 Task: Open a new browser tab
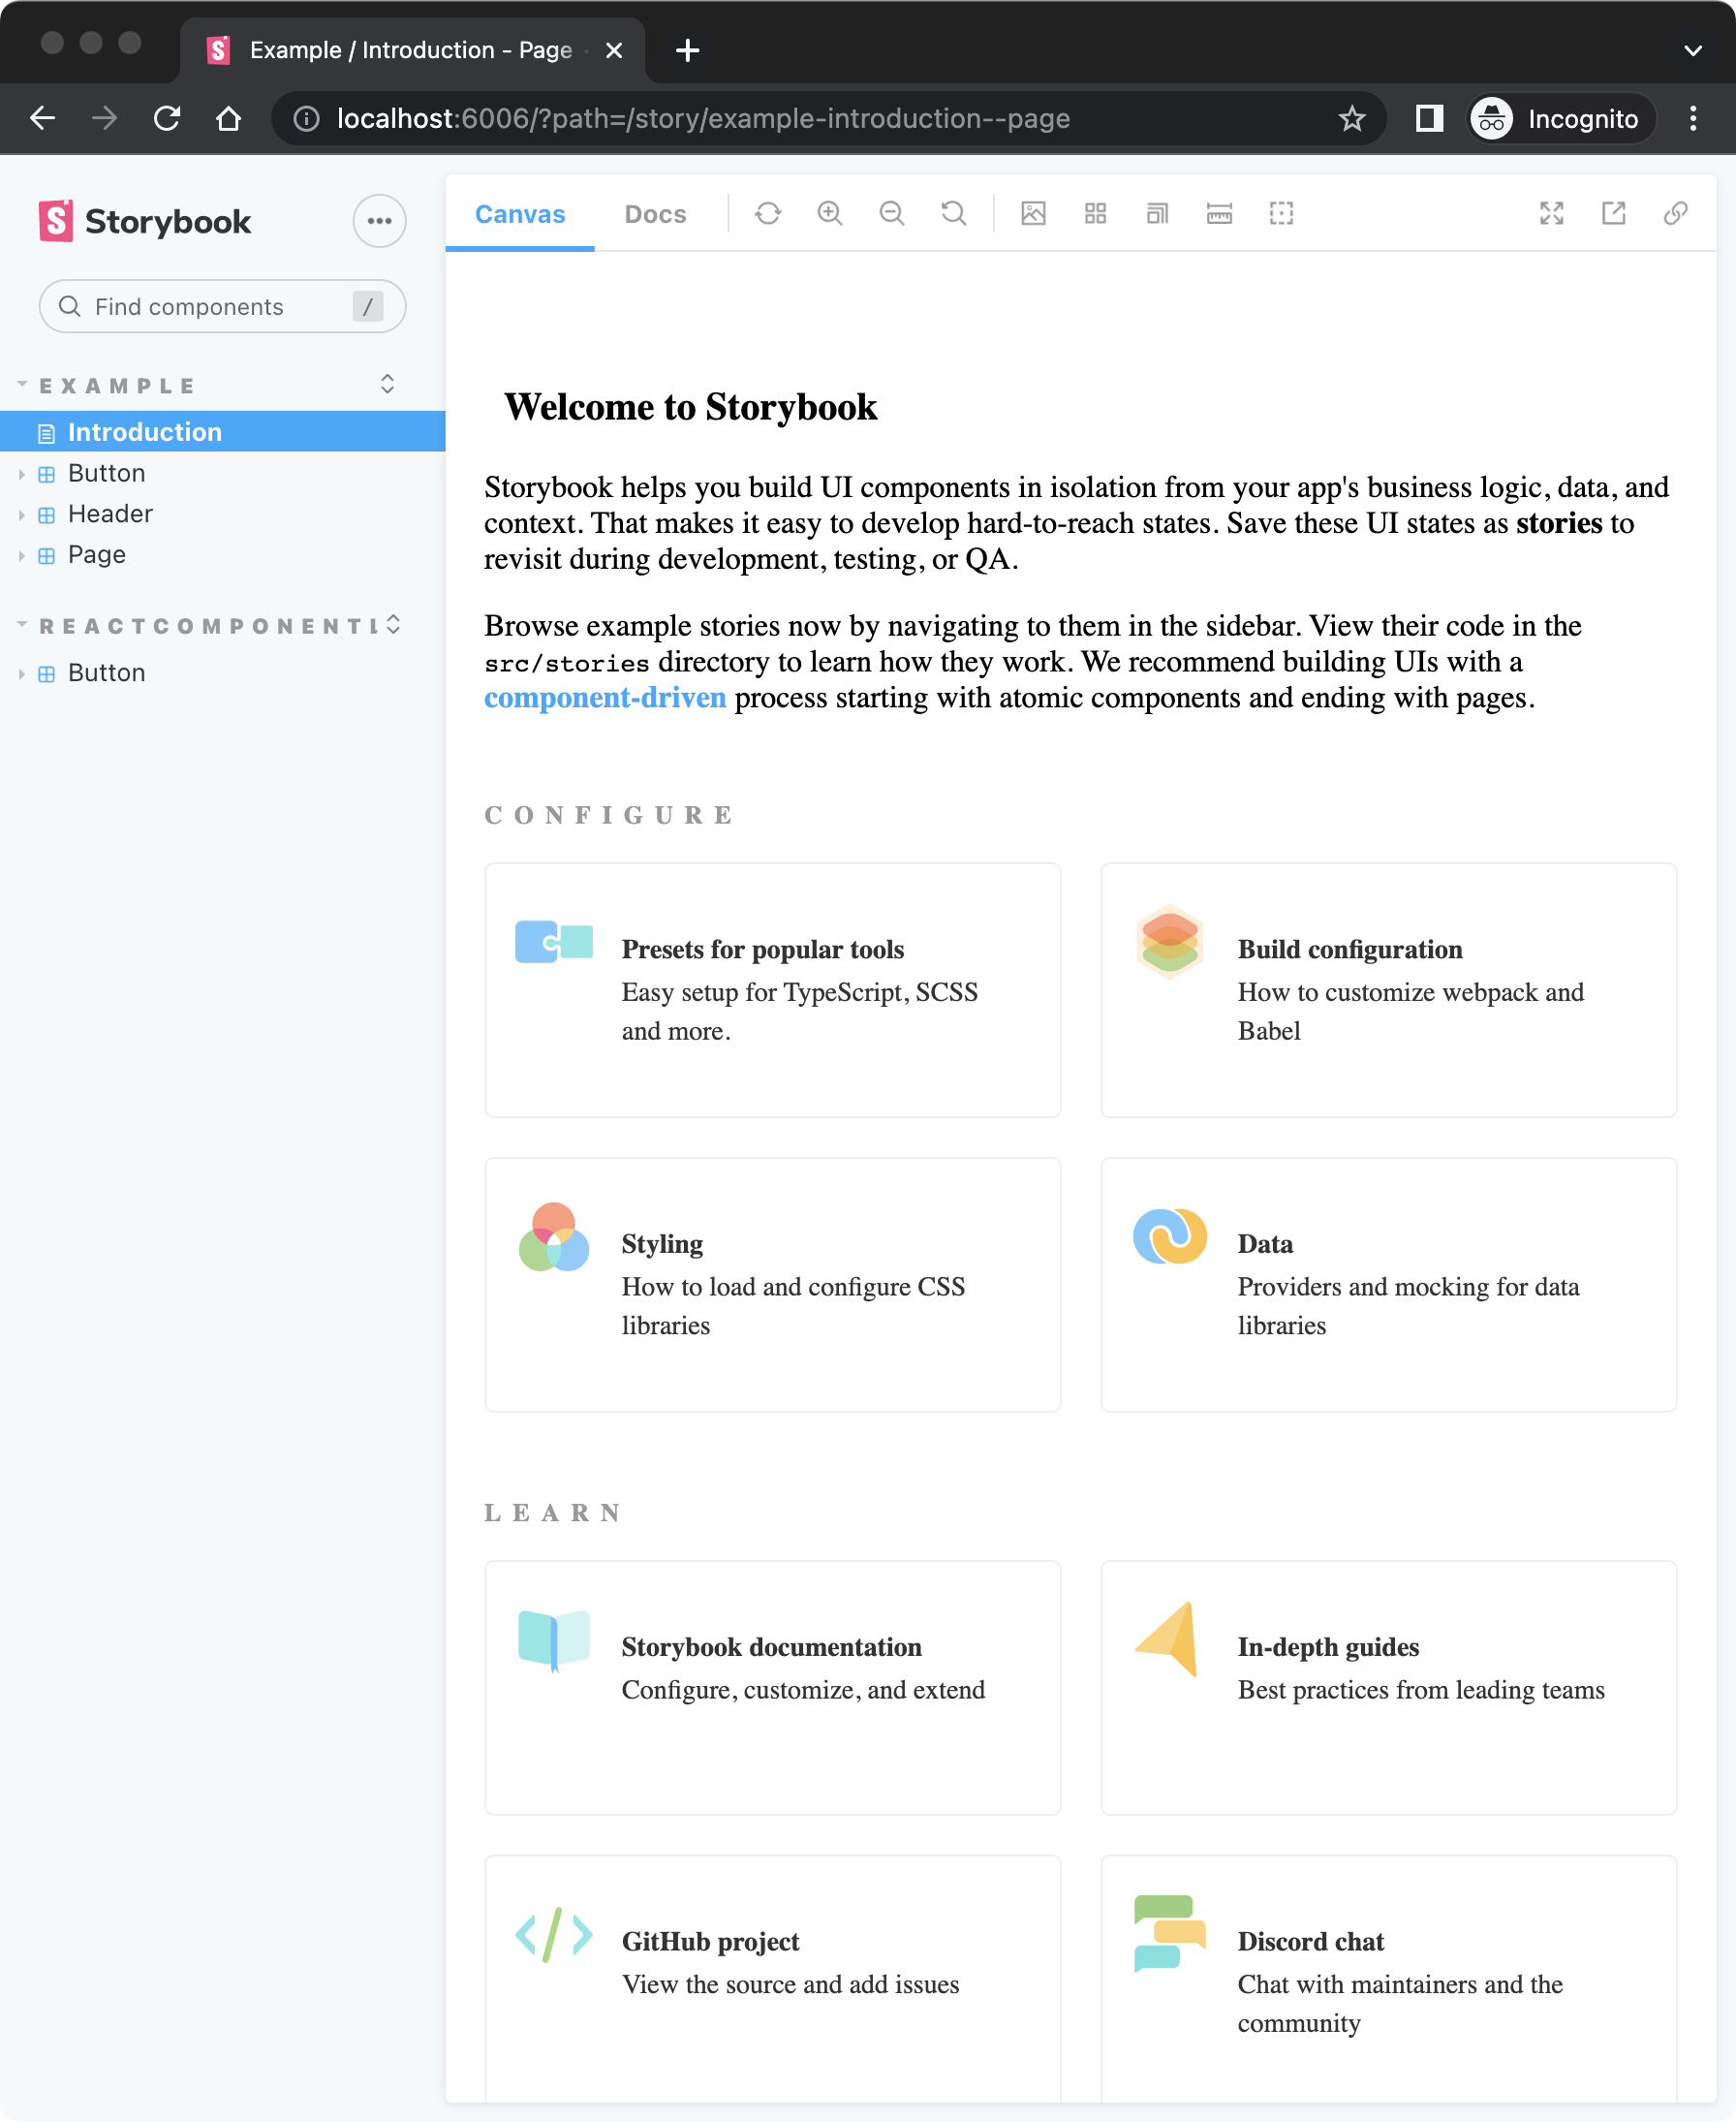[687, 50]
